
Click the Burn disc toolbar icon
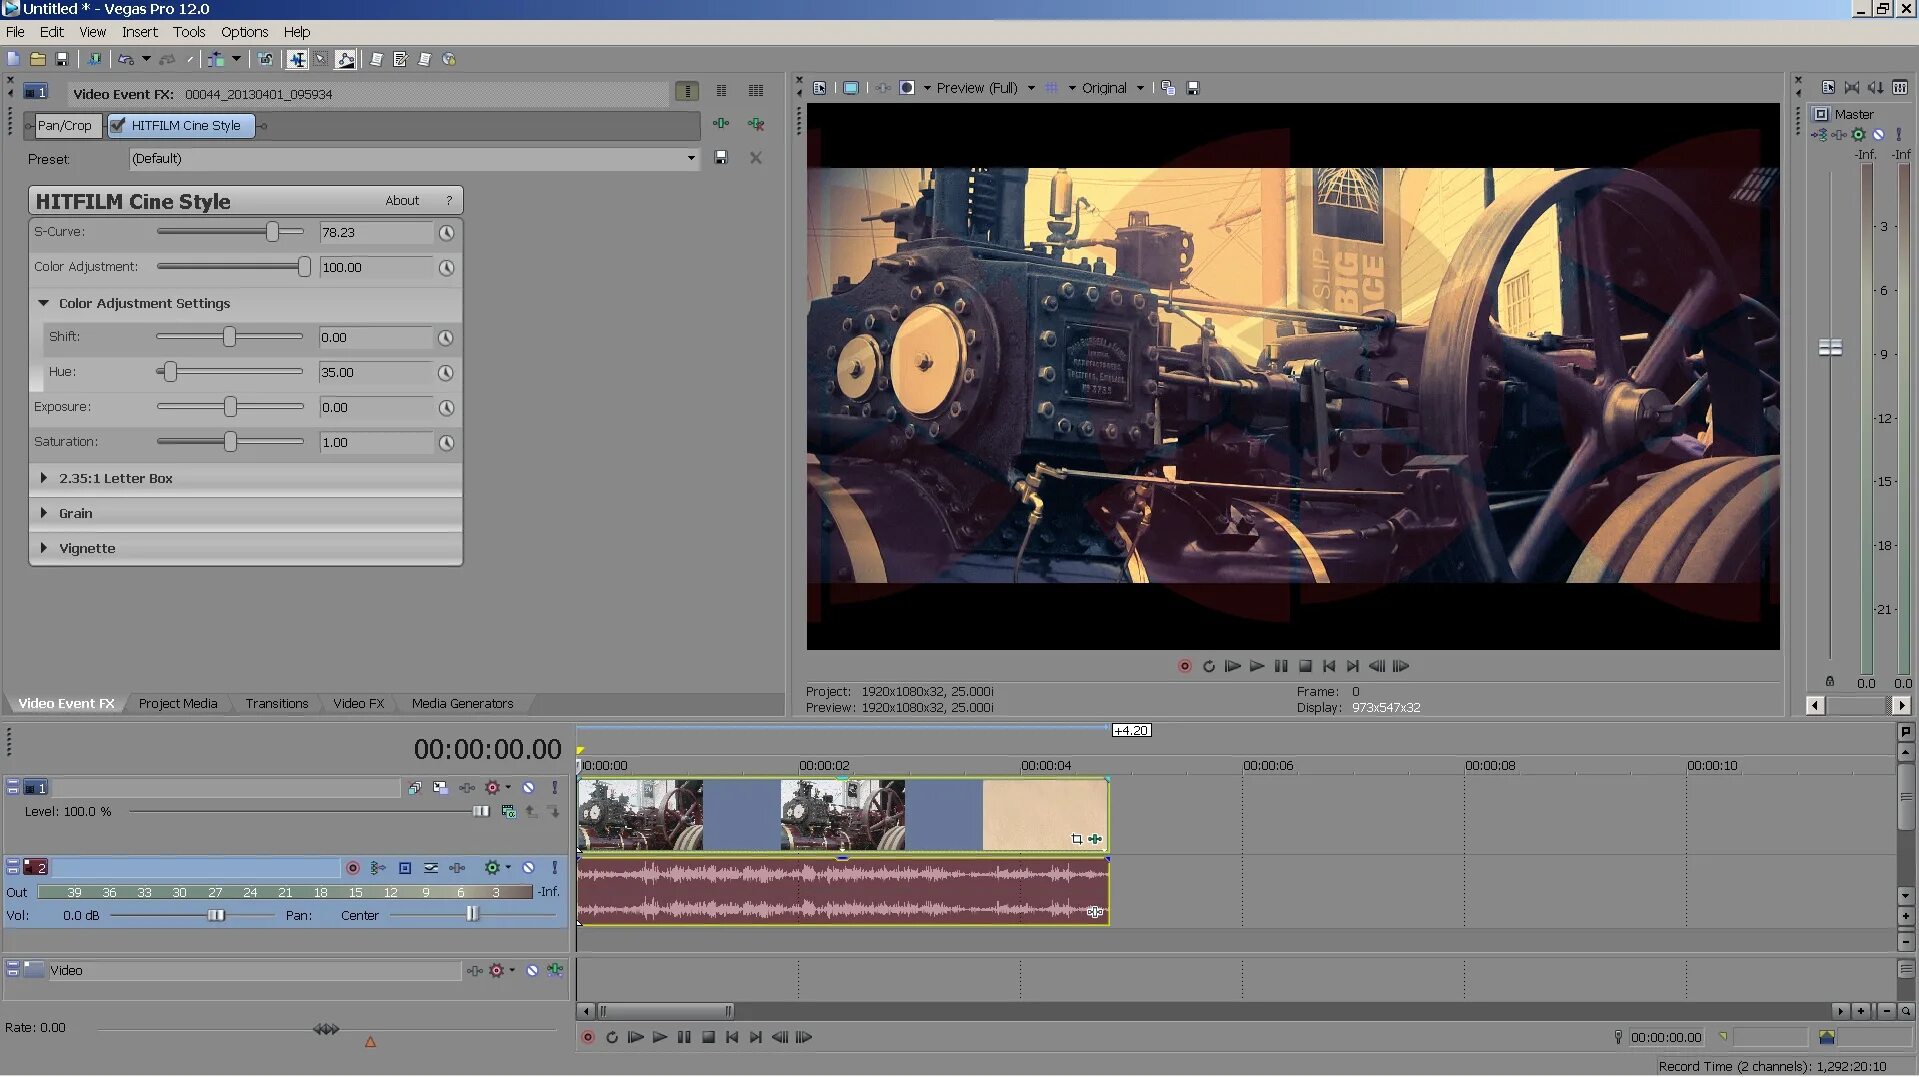pos(449,59)
